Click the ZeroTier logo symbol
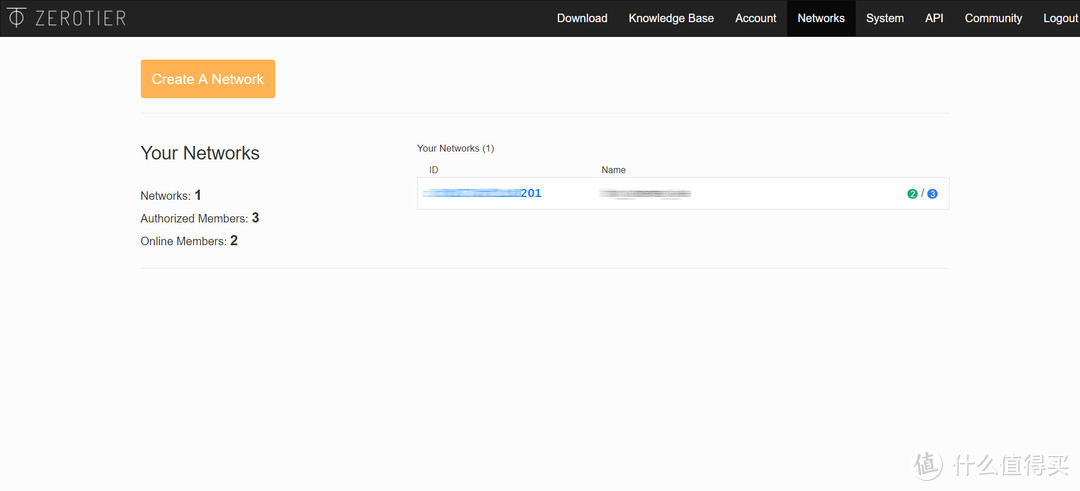Screen dimensions: 1080x491 point(16,18)
